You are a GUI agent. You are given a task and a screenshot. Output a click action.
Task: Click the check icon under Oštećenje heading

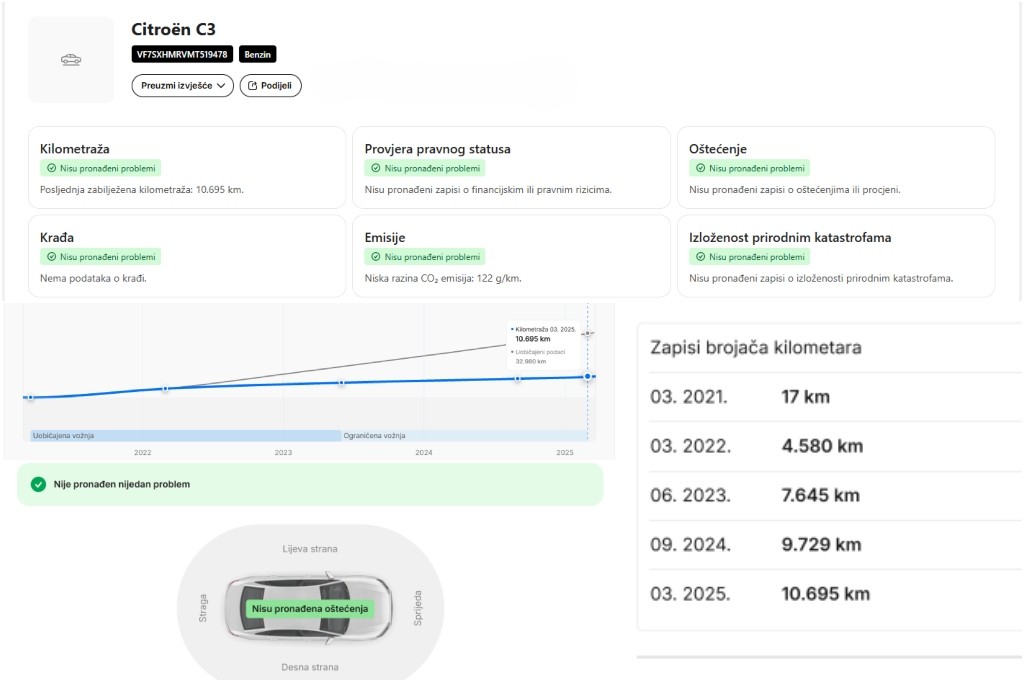point(700,169)
